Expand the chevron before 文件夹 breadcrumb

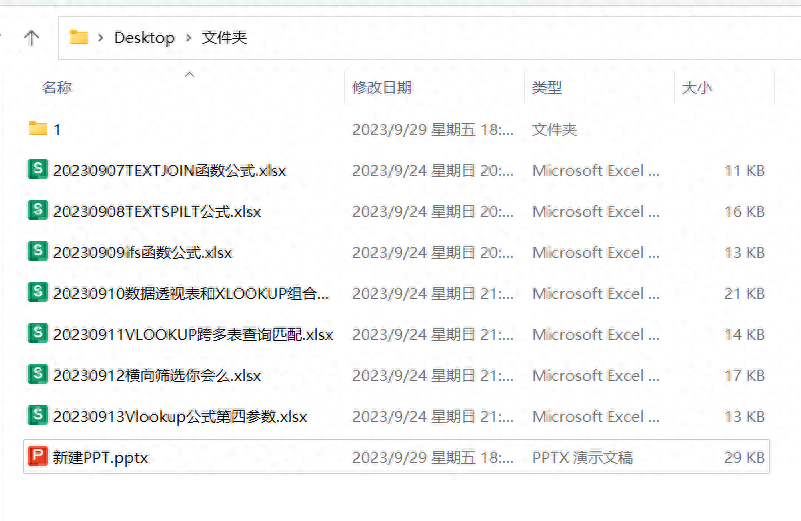click(x=189, y=38)
